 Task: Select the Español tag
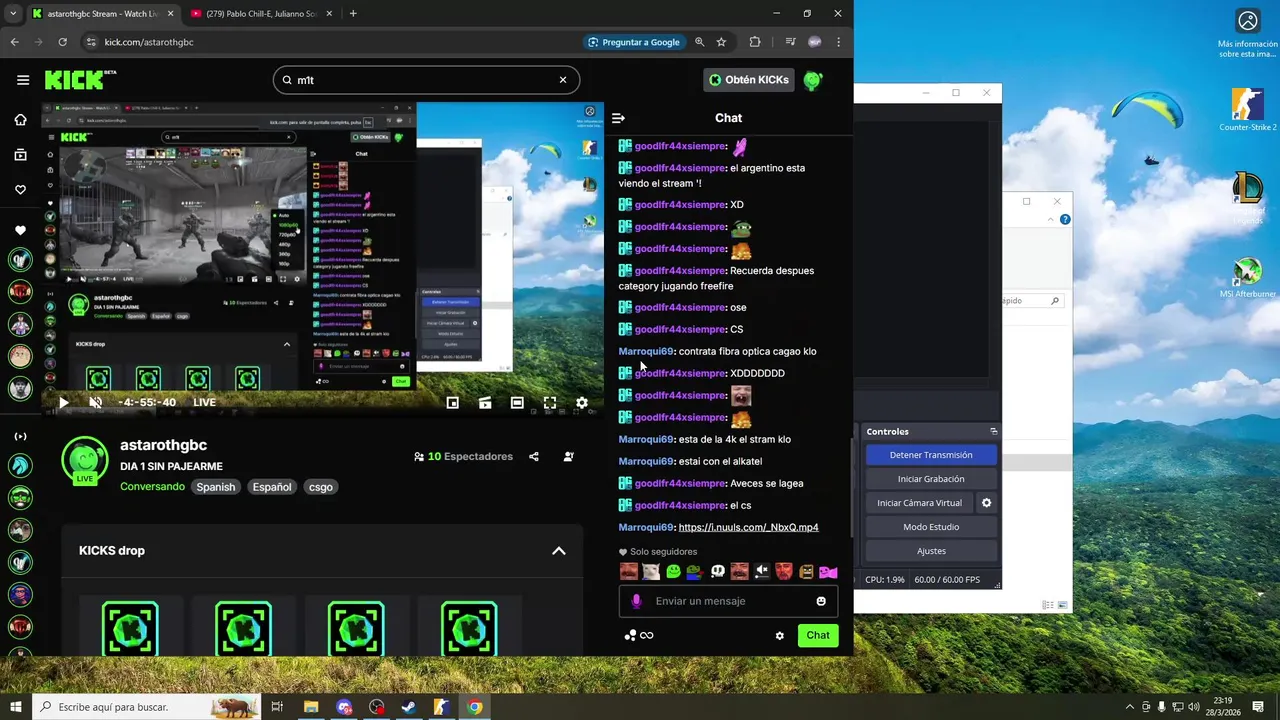(x=272, y=487)
